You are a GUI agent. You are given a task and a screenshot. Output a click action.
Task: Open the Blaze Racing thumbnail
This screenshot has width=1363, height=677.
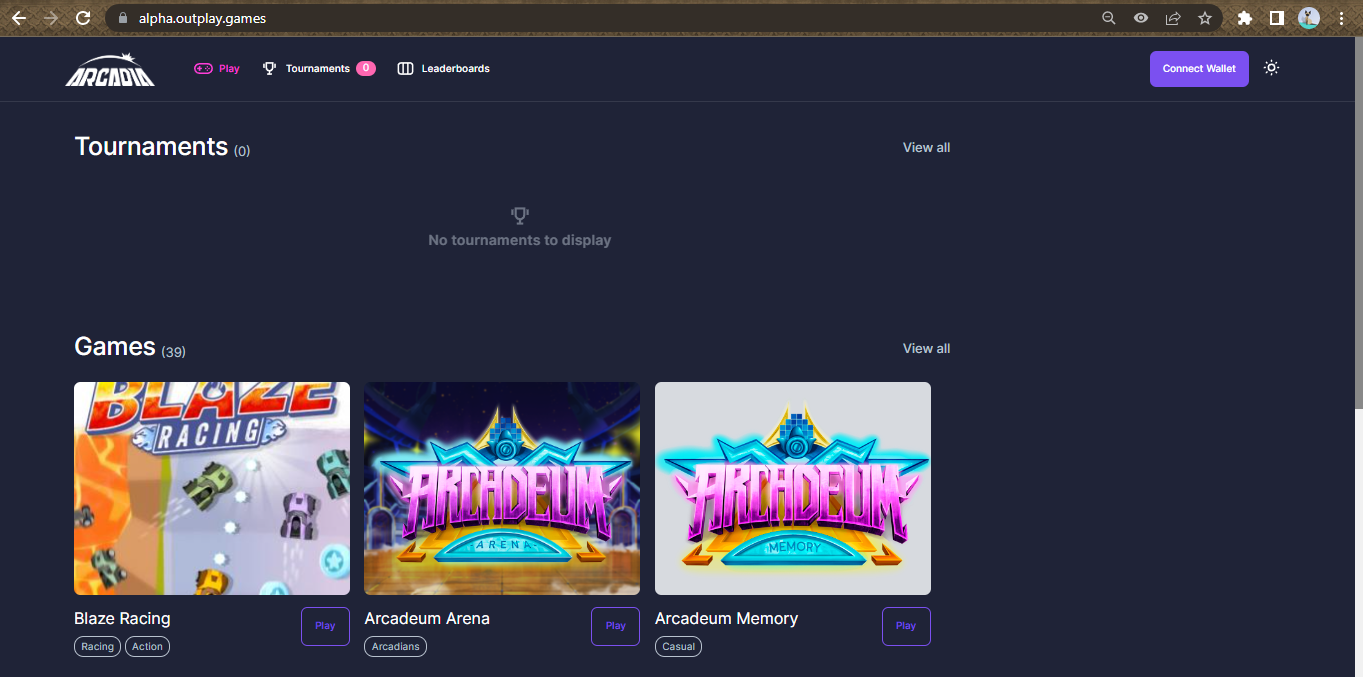(x=212, y=488)
